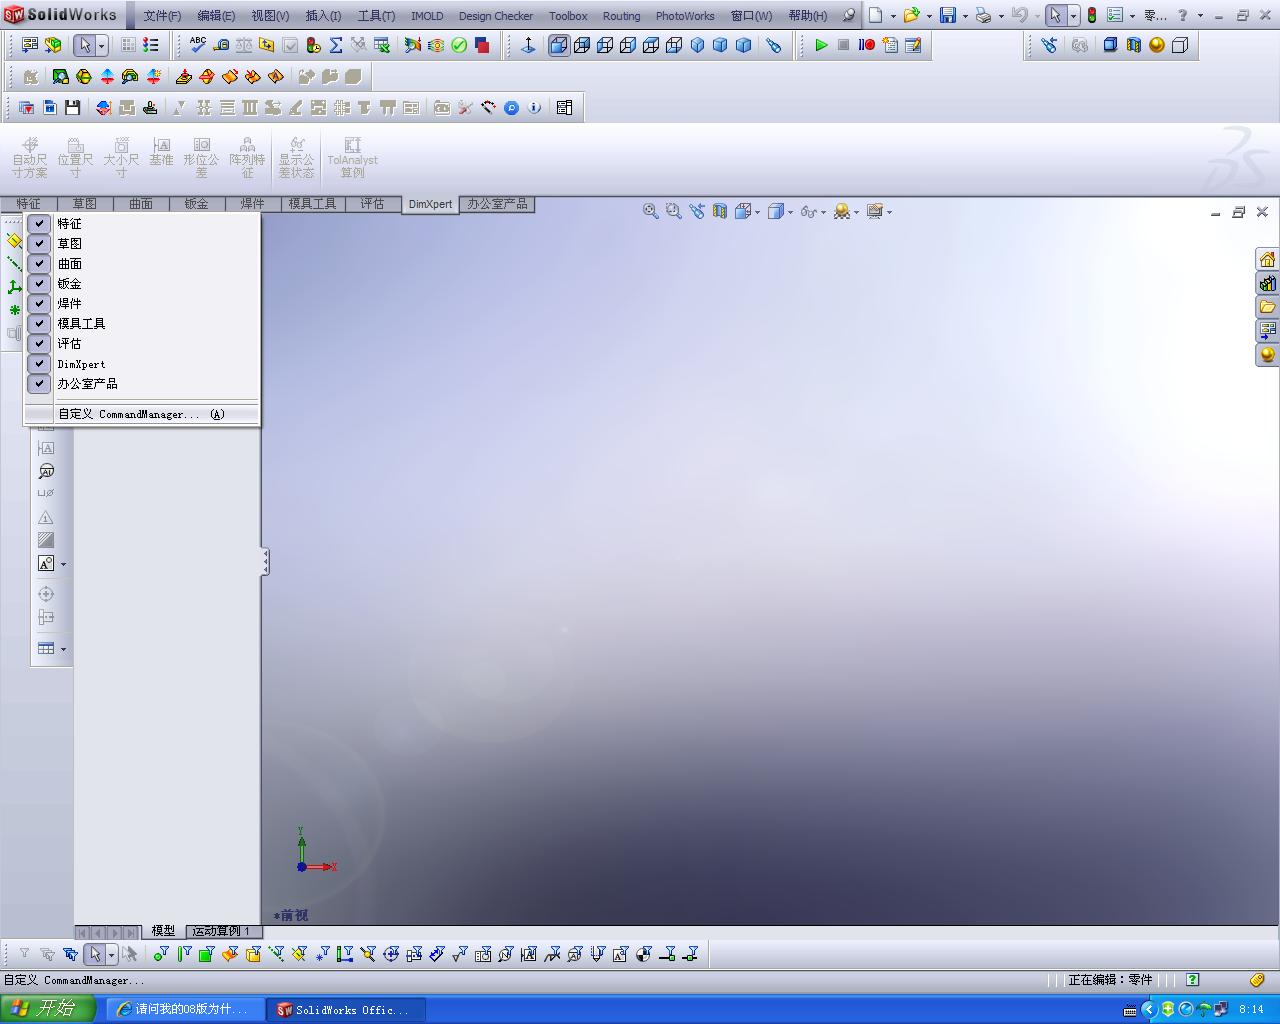Open SolidWorks Resources home icon in task pane
Image resolution: width=1280 pixels, height=1024 pixels.
1267,259
